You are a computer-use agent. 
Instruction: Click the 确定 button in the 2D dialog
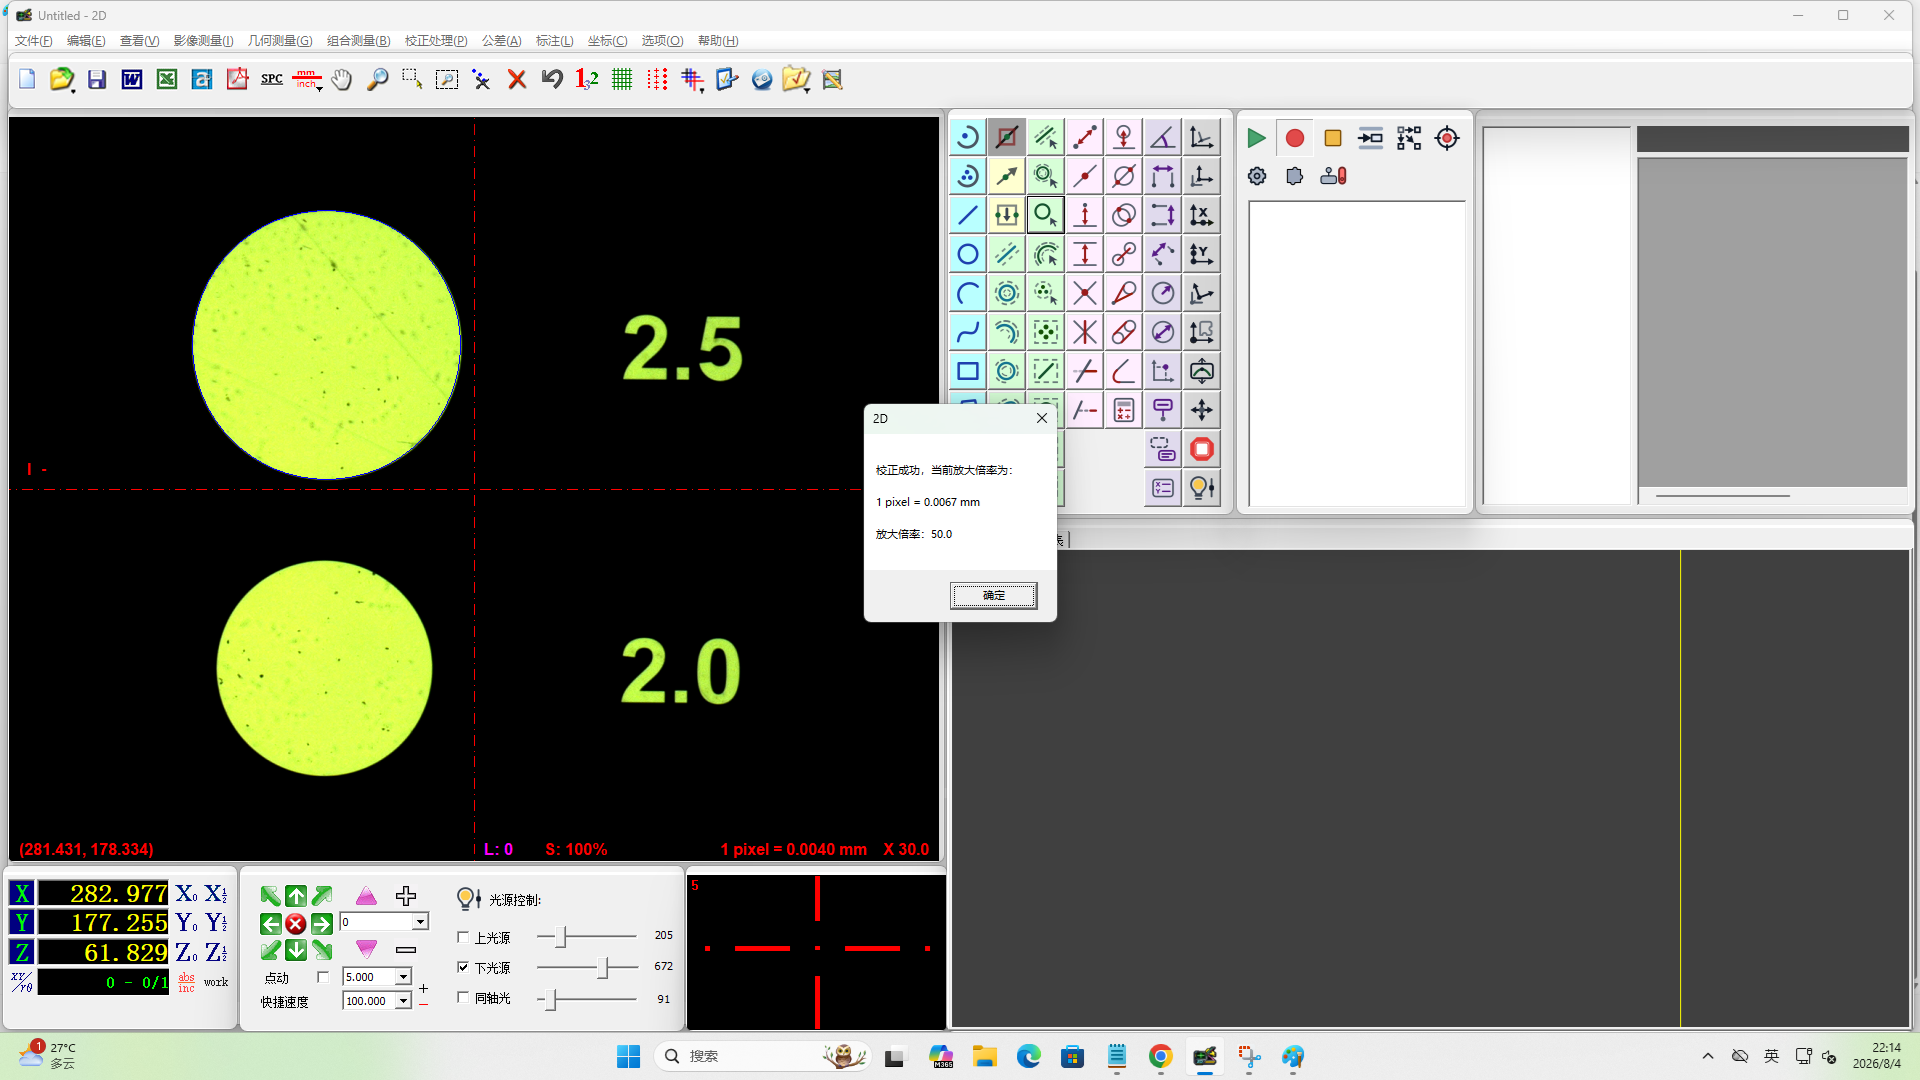click(993, 595)
